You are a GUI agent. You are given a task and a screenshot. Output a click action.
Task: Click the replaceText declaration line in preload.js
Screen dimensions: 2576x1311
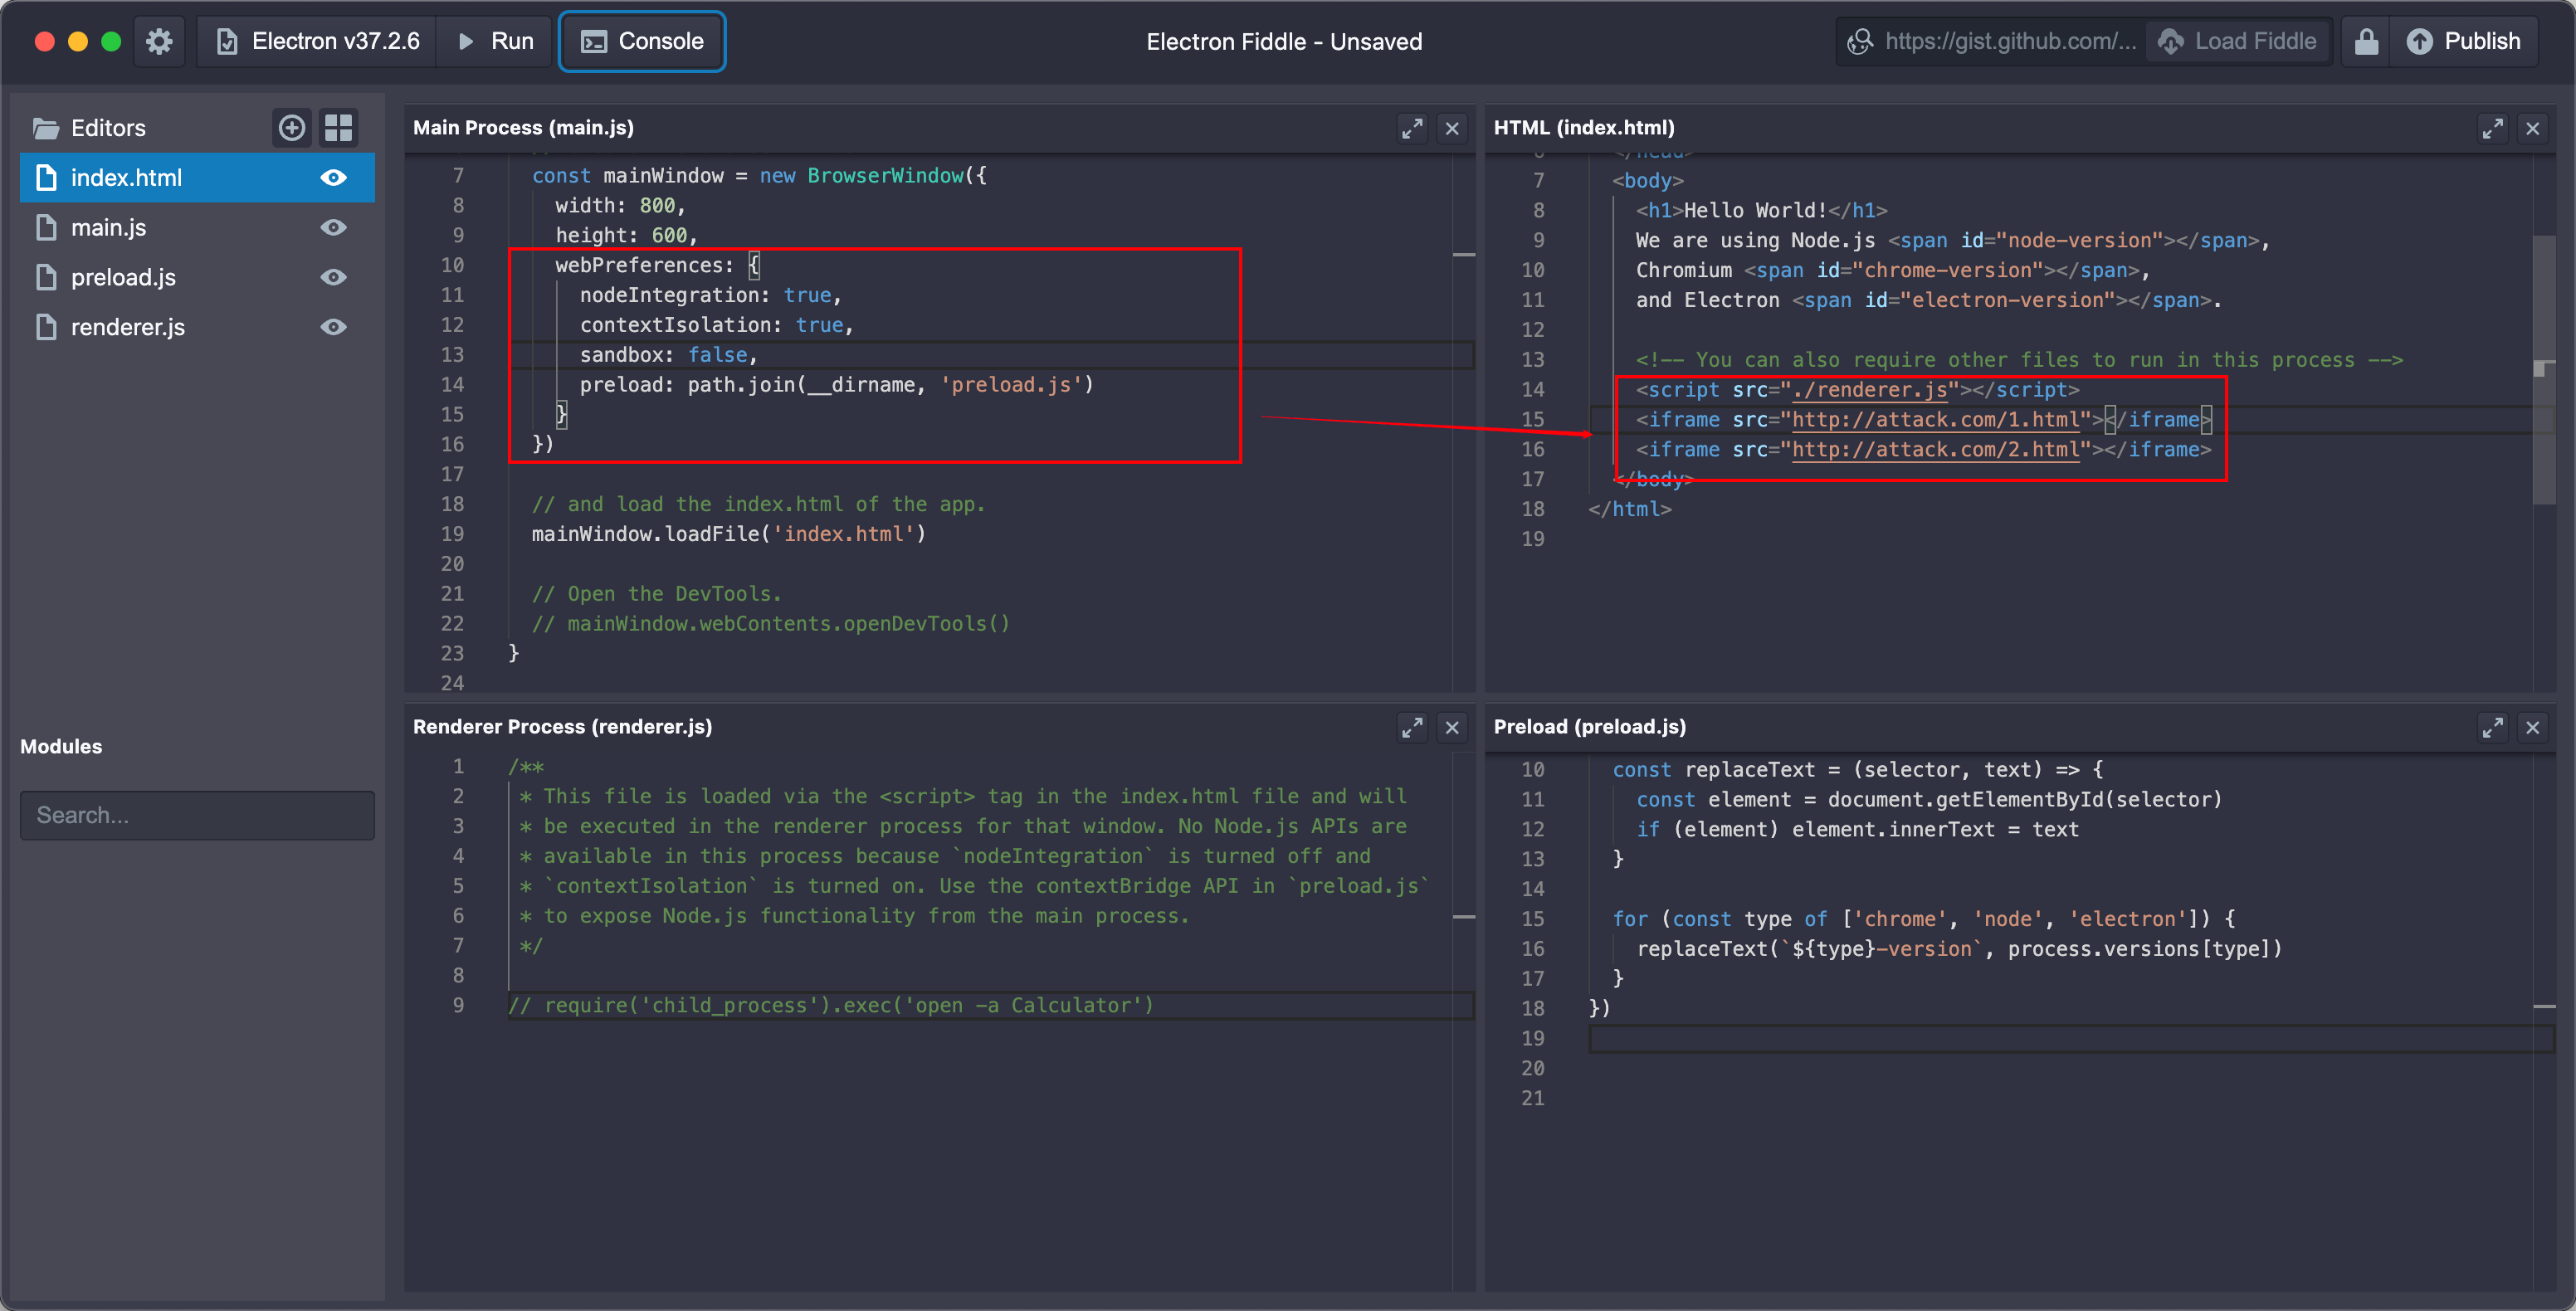(x=1858, y=769)
